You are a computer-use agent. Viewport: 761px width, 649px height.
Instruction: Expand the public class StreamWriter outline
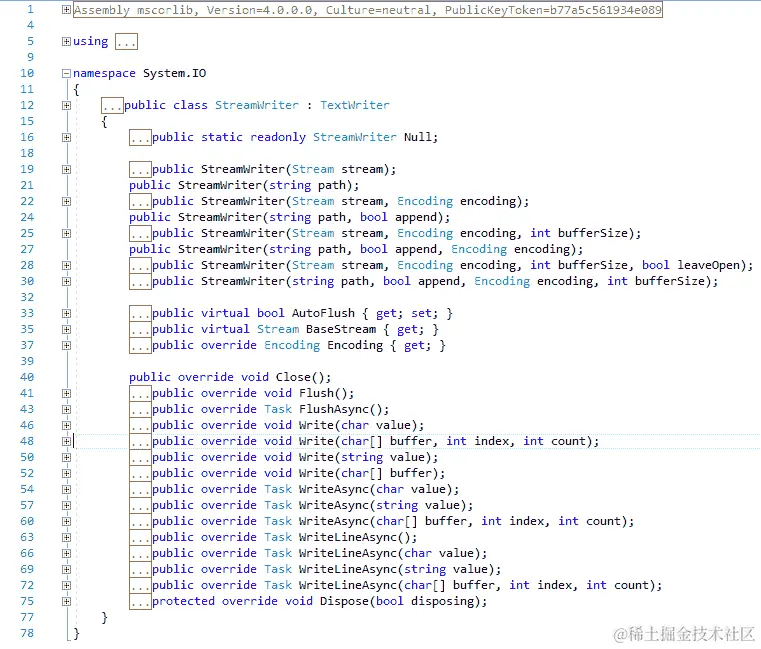pos(66,106)
